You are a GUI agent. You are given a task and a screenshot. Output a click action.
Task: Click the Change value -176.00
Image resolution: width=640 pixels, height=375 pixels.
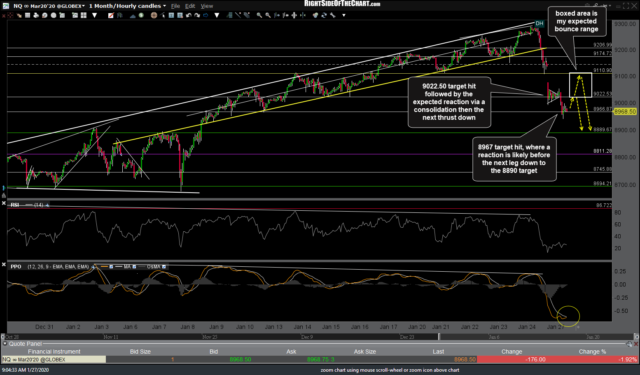(536, 359)
